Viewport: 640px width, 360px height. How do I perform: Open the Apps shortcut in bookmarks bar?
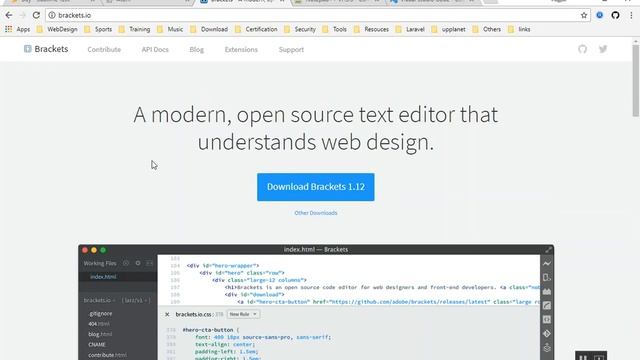18,29
